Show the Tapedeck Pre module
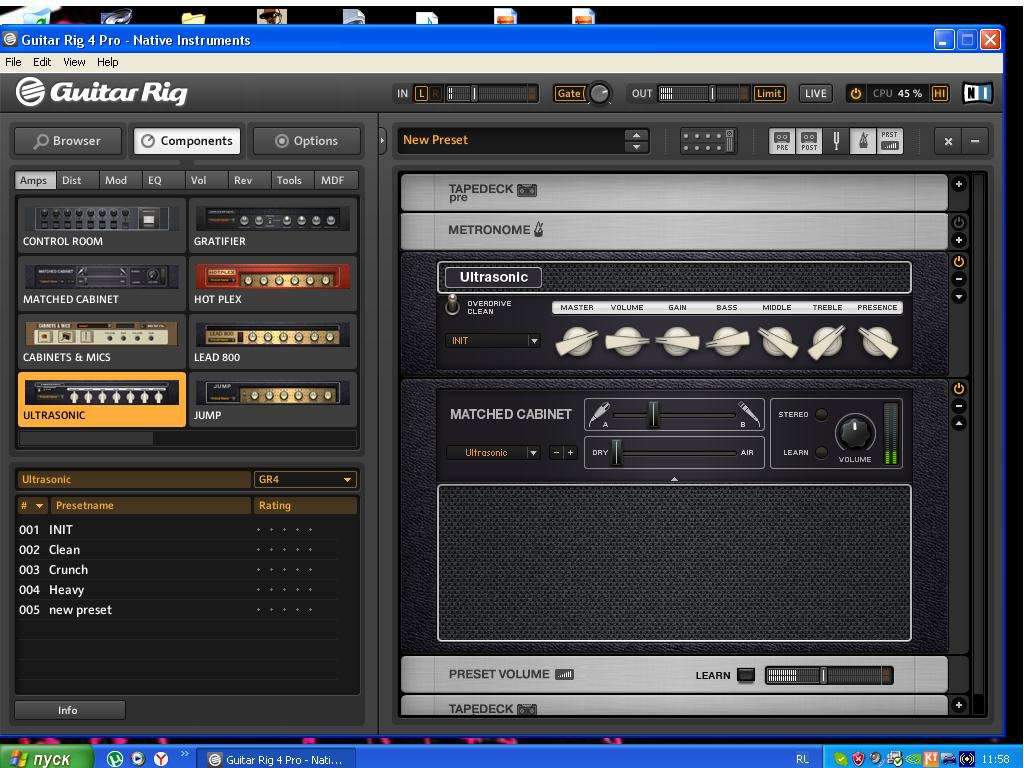This screenshot has height=768, width=1024. [782, 142]
